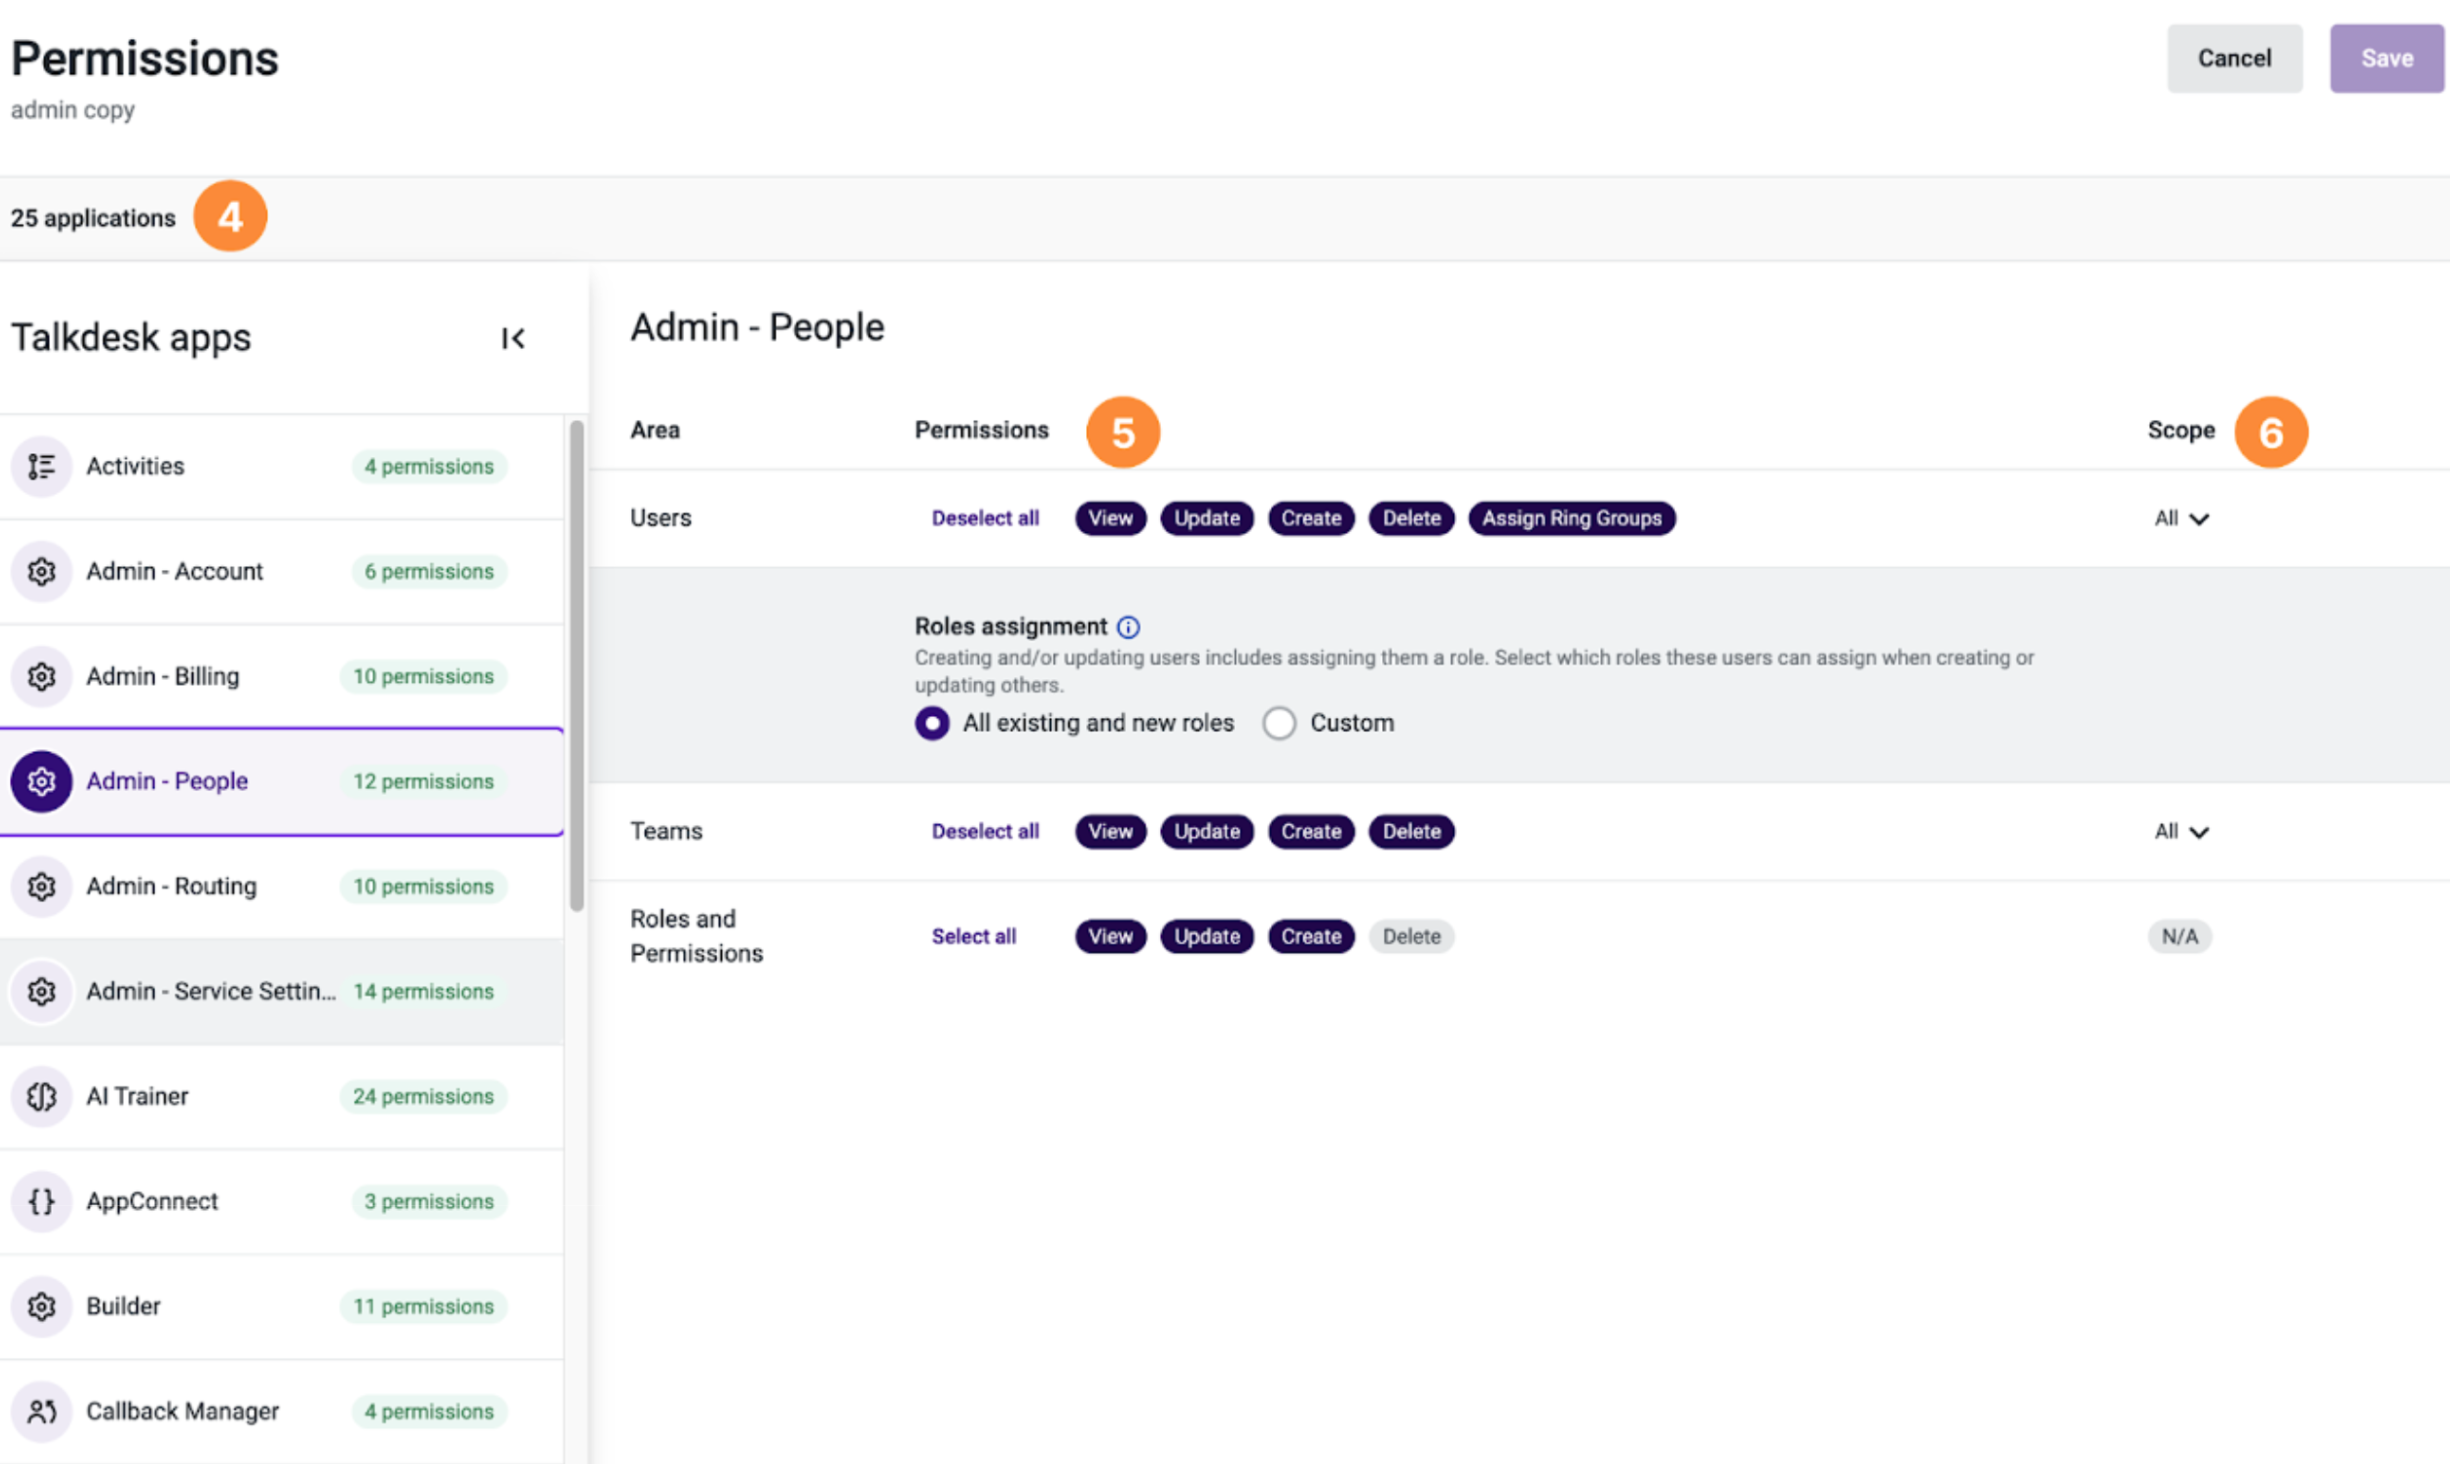Click the Admin - Billing gear icon

pyautogui.click(x=41, y=676)
